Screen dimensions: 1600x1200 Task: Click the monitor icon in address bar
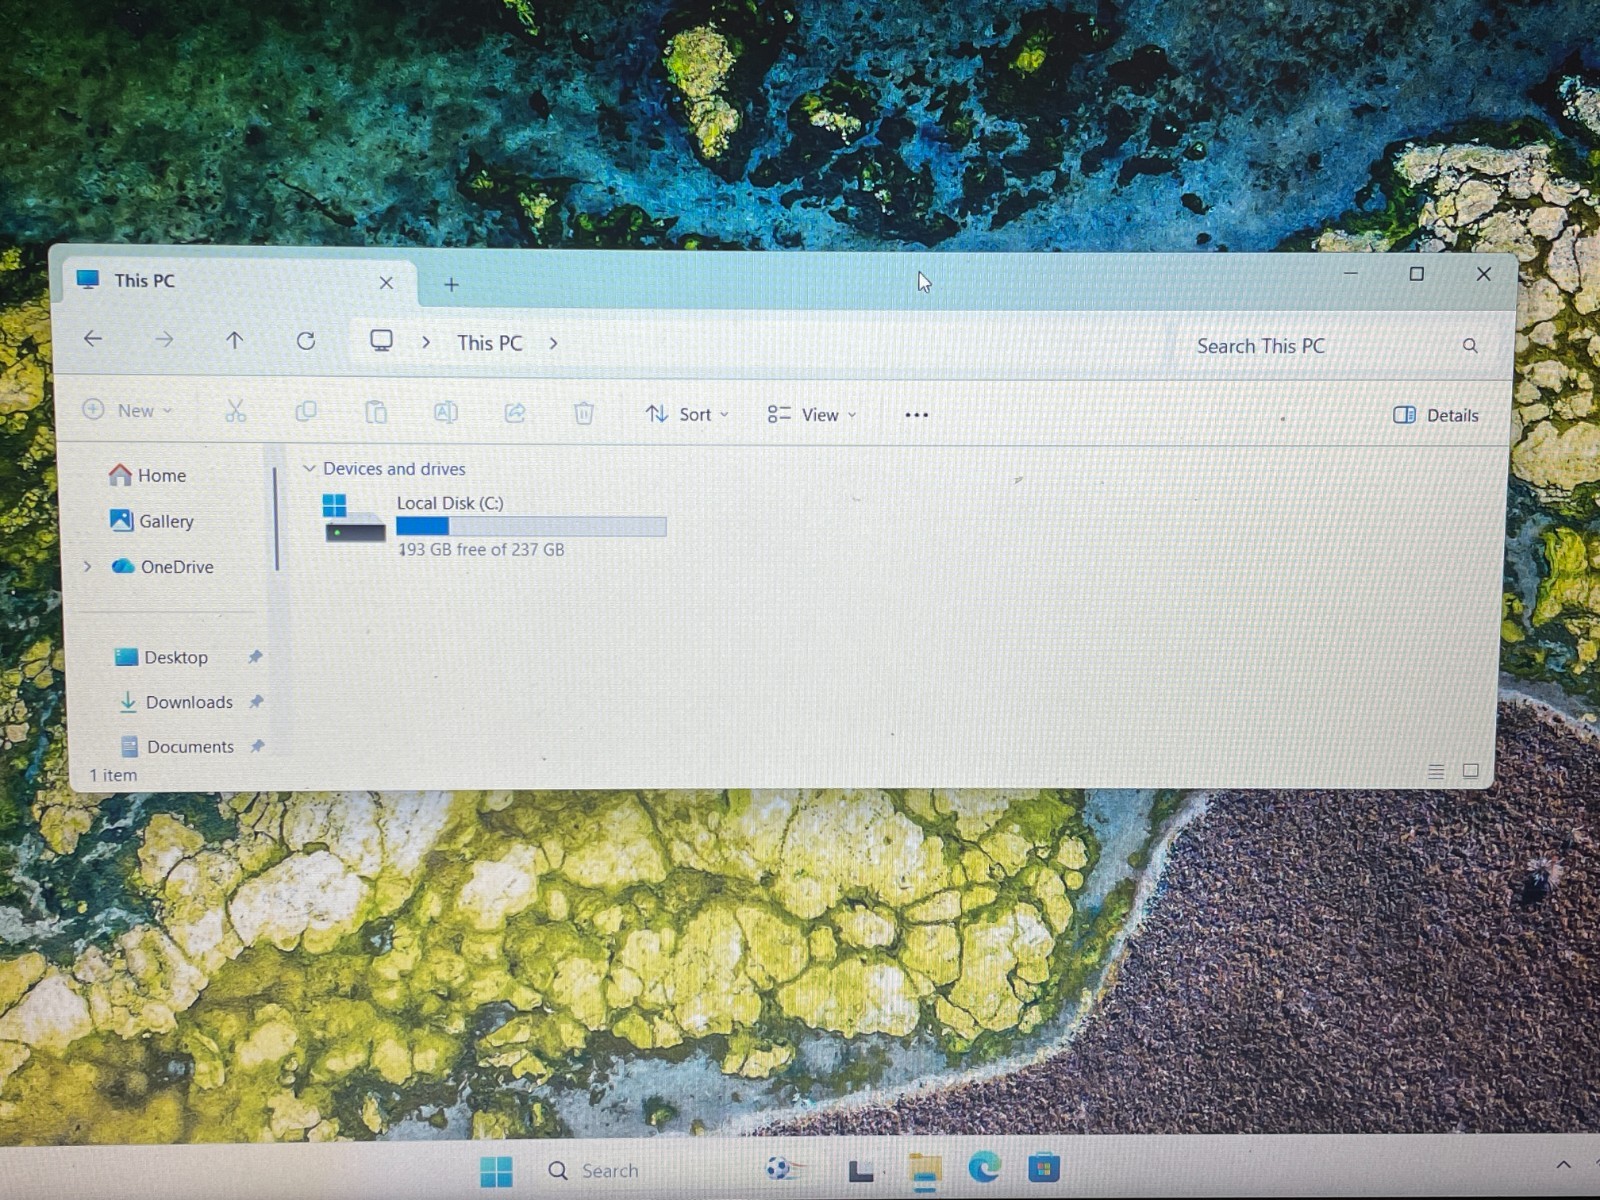pos(381,341)
